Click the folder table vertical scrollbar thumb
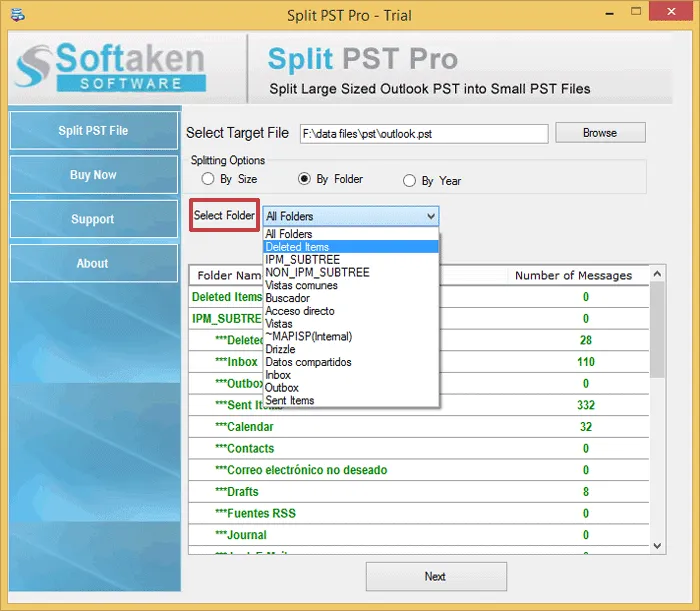This screenshot has height=611, width=700. (657, 329)
